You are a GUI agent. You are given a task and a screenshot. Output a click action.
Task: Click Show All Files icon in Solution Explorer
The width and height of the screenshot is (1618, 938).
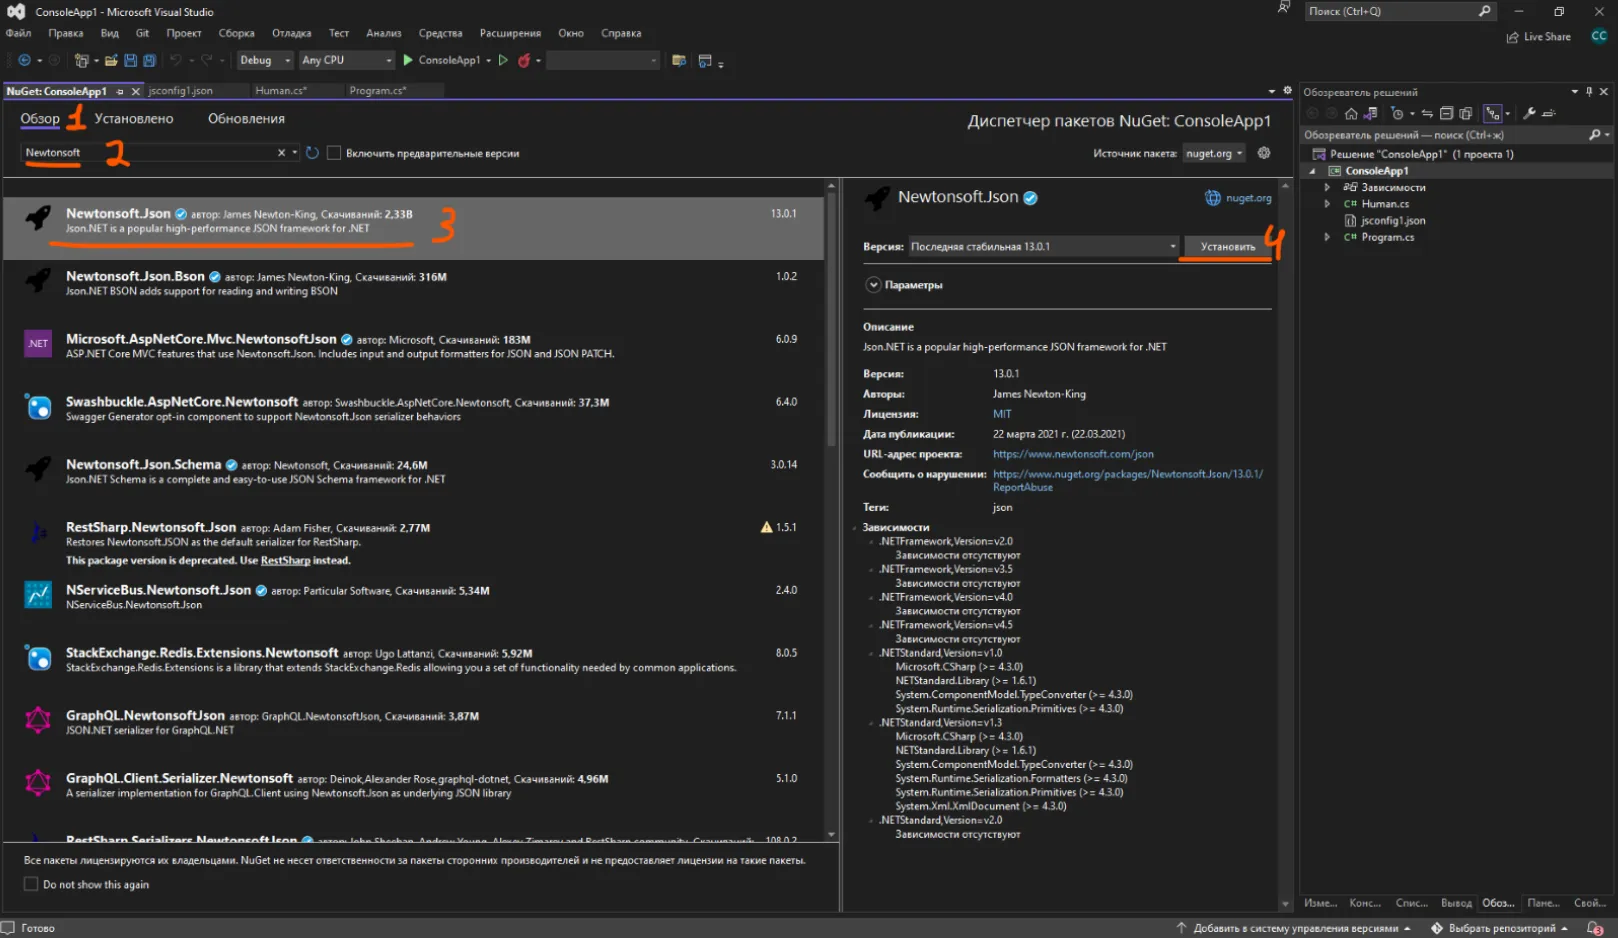tap(1466, 113)
